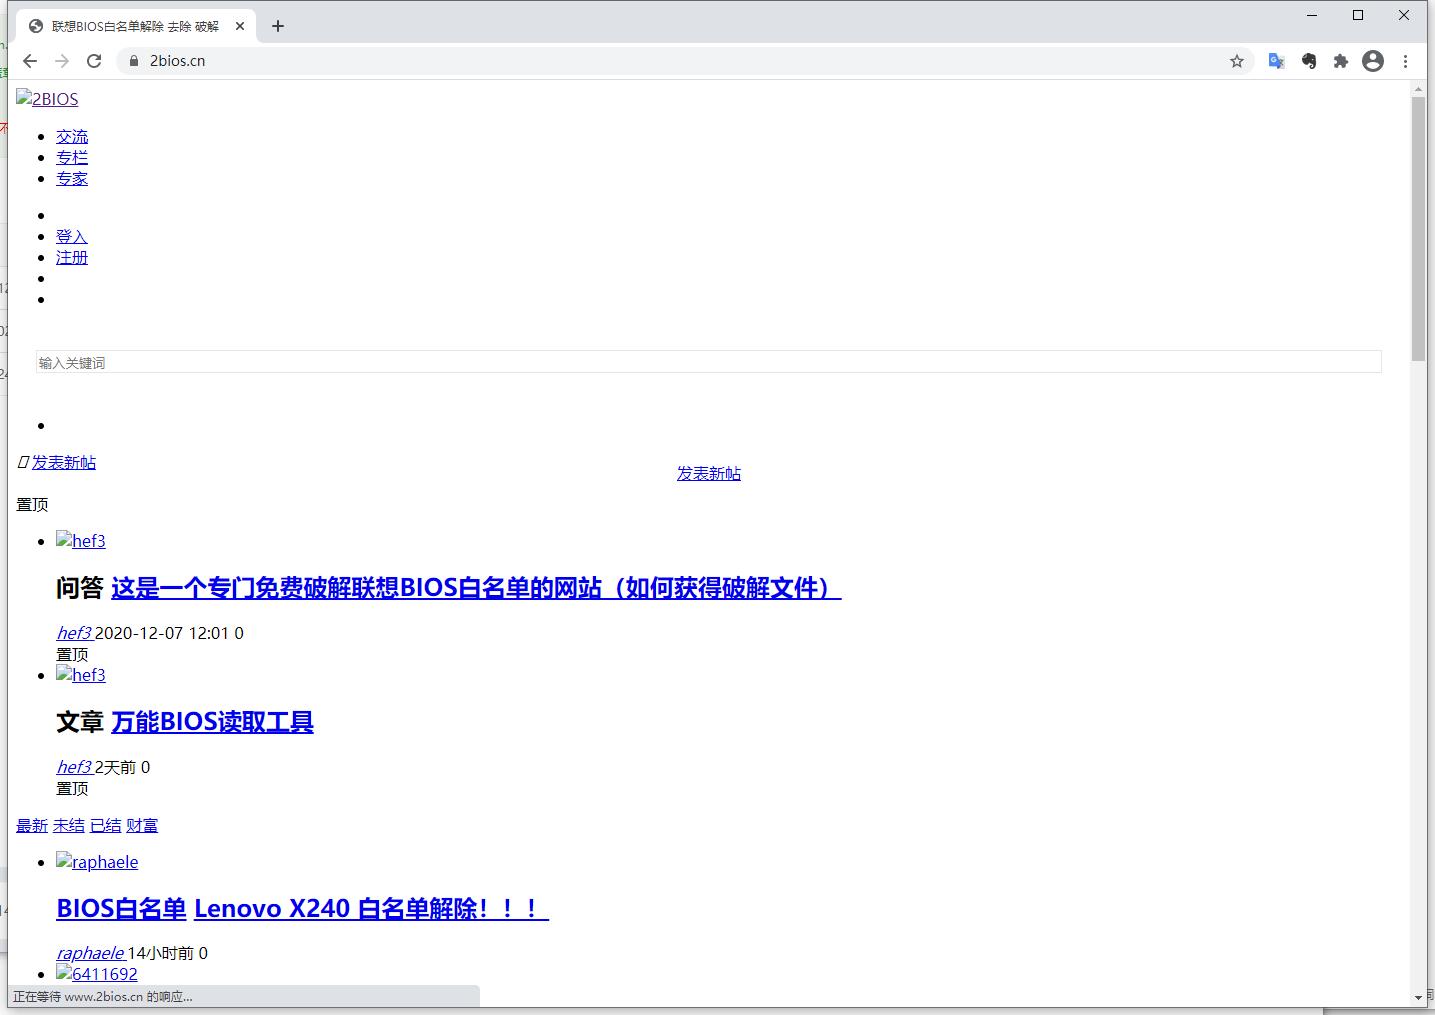Switch to the 已结 filter tab
Viewport: 1435px width, 1015px height.
pyautogui.click(x=105, y=825)
